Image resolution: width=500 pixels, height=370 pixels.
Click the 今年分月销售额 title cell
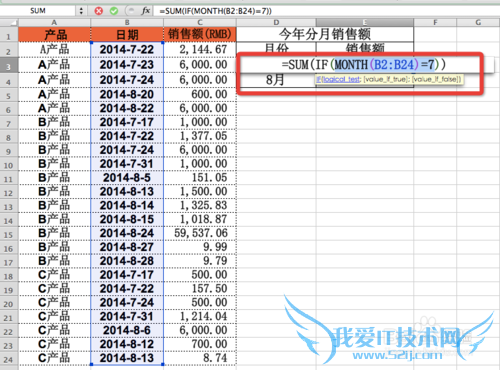[x=325, y=34]
